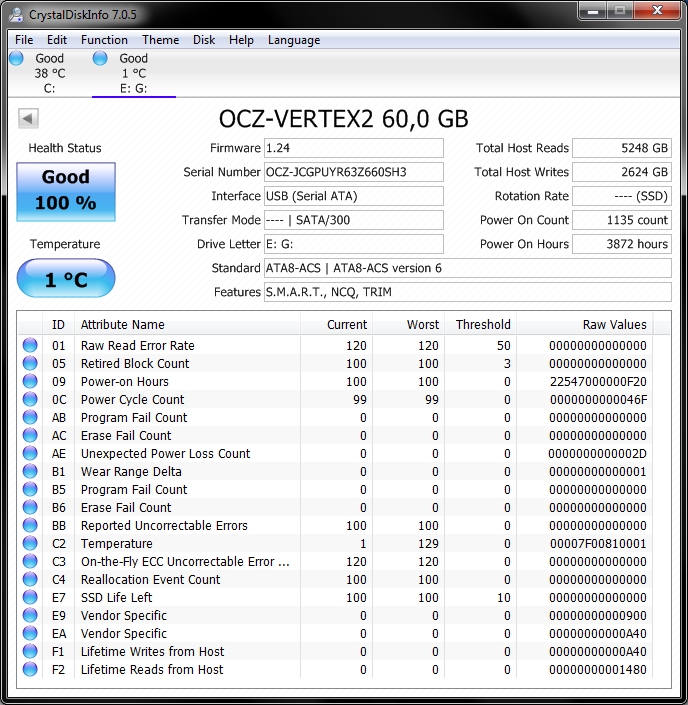Click the Good 100 % health status button
The width and height of the screenshot is (688, 705).
tap(66, 192)
